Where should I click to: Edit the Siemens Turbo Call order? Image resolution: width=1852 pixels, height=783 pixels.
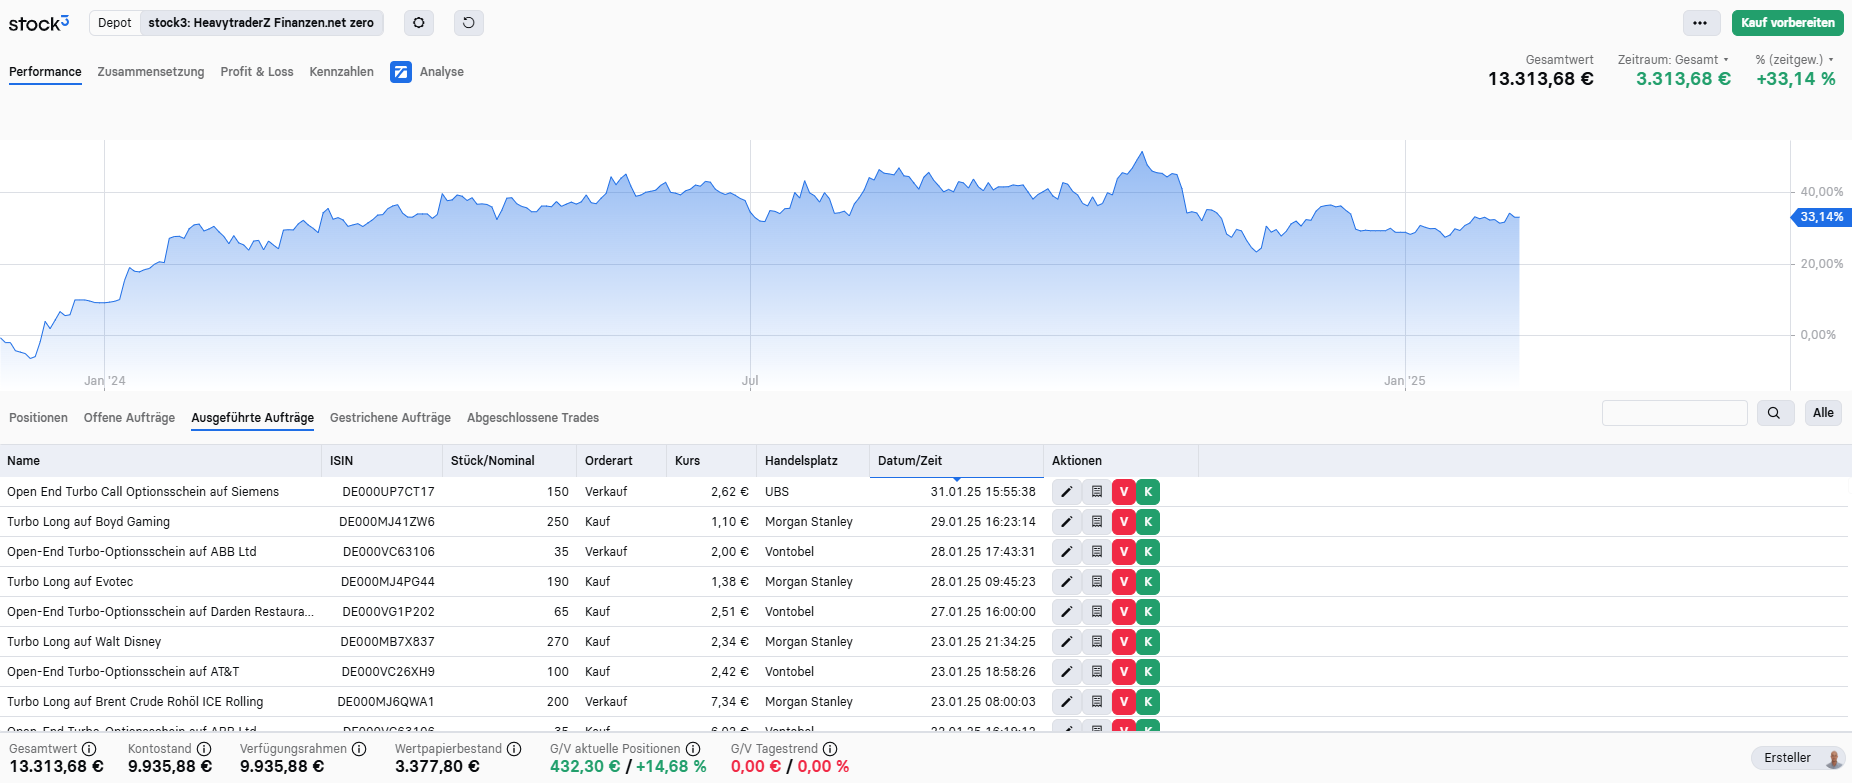click(x=1067, y=492)
